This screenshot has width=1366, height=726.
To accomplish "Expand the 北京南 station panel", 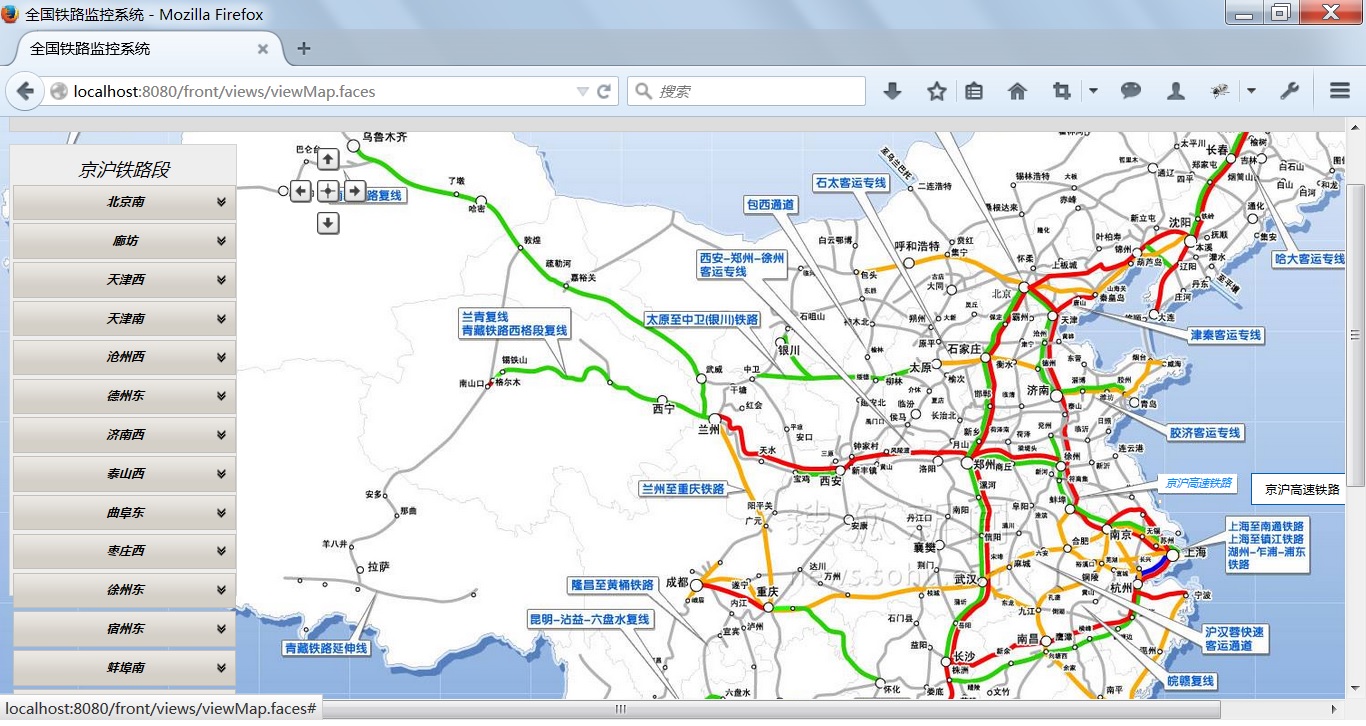I will point(124,202).
